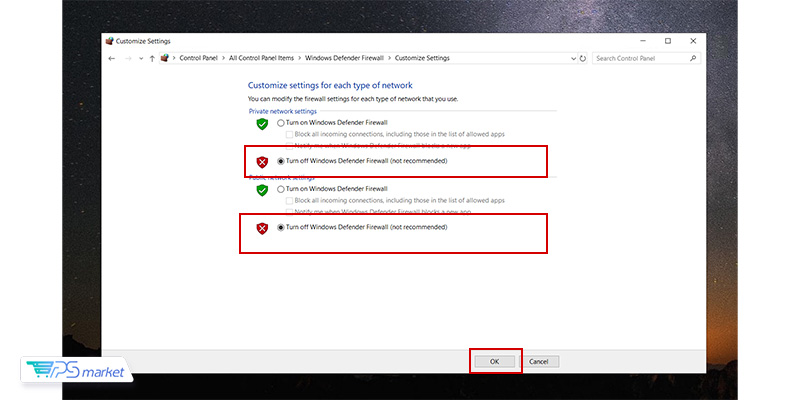Click the Control Panel icon in the address bar

coord(164,58)
